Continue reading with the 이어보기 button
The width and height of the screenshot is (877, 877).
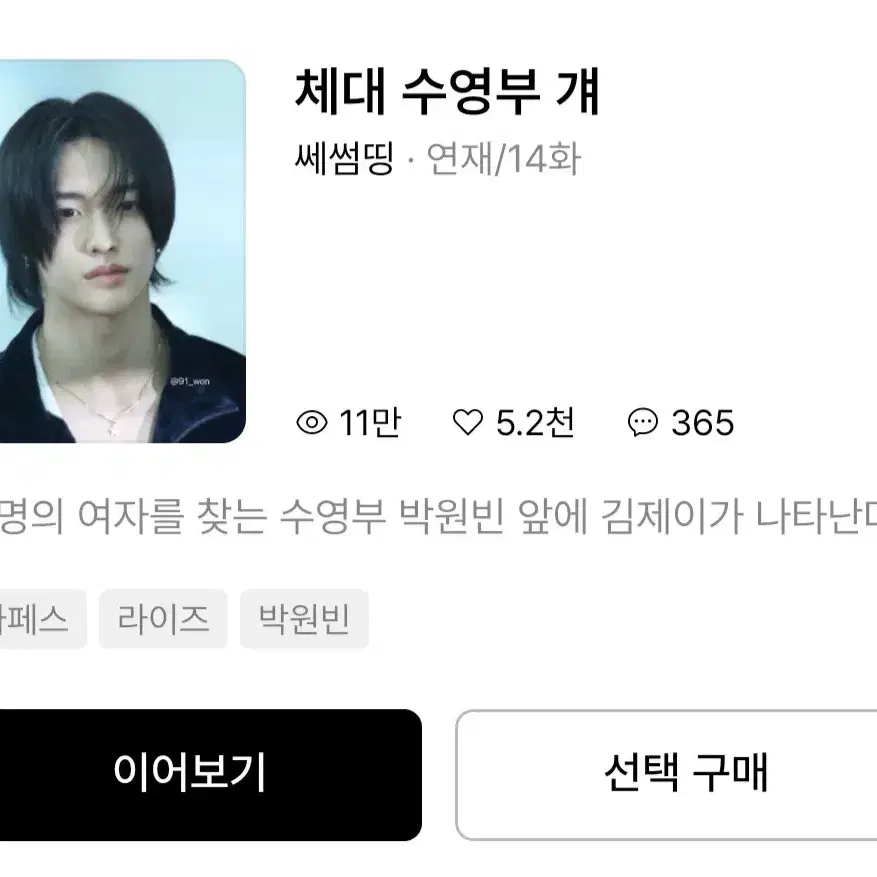tap(210, 775)
